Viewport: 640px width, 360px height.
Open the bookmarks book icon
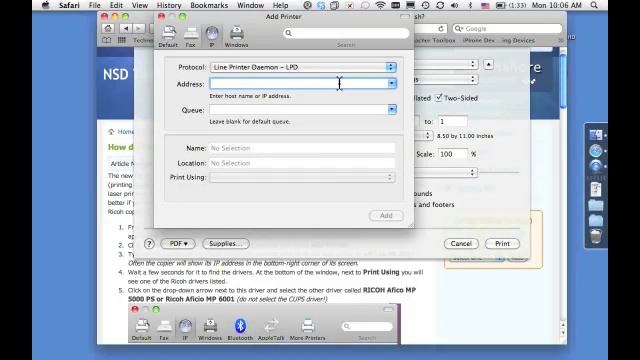tap(107, 40)
